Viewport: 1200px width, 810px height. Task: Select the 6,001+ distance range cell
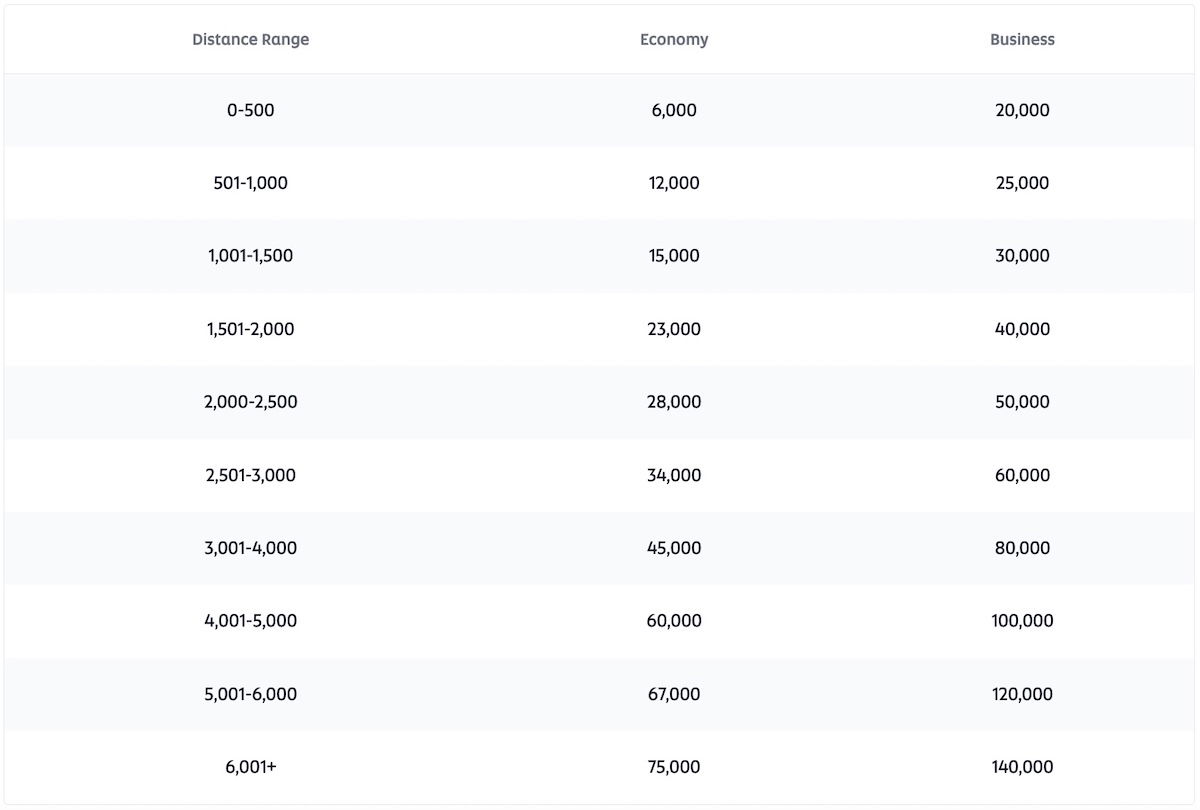click(250, 767)
